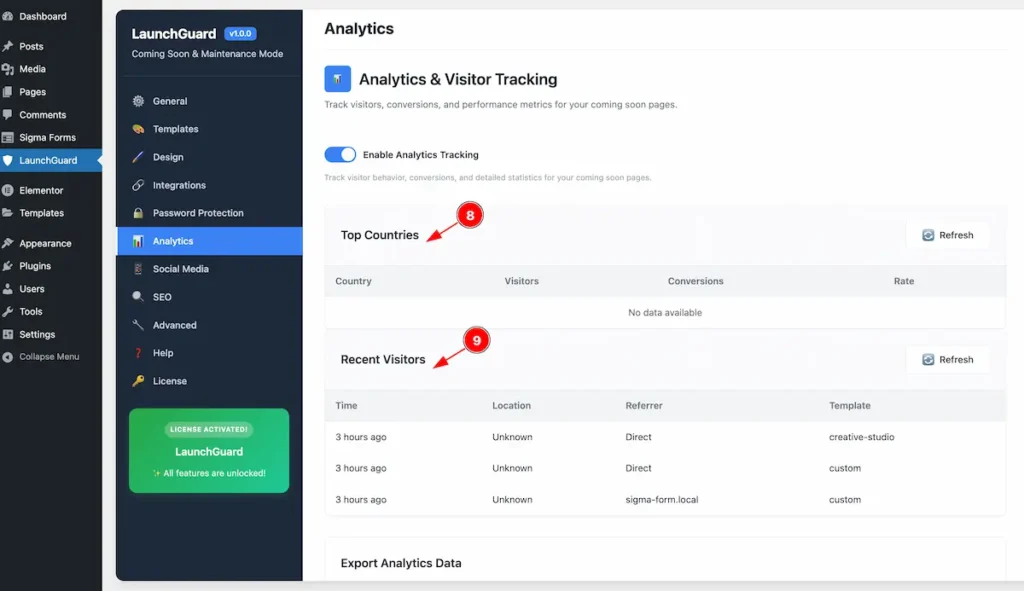This screenshot has height=591, width=1024.
Task: Click the General gear icon in LaunchGuard
Action: point(138,101)
